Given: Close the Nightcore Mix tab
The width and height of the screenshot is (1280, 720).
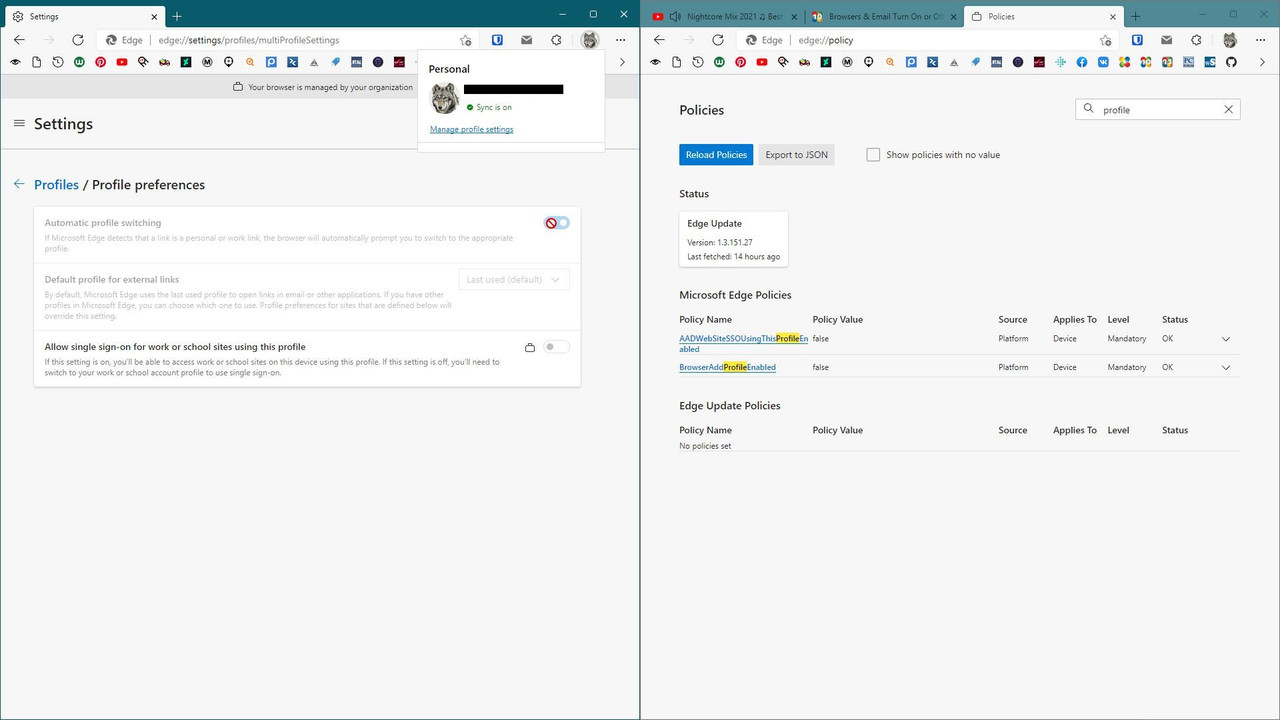Looking at the screenshot, I should coord(794,16).
